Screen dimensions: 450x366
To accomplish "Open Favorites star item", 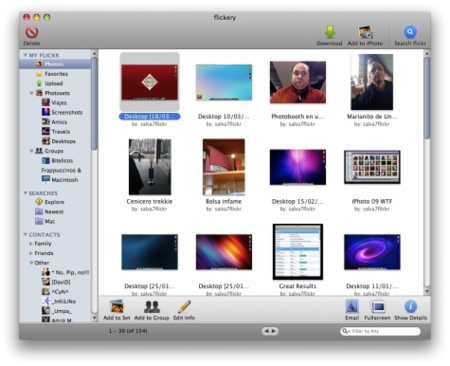I will pyautogui.click(x=55, y=74).
